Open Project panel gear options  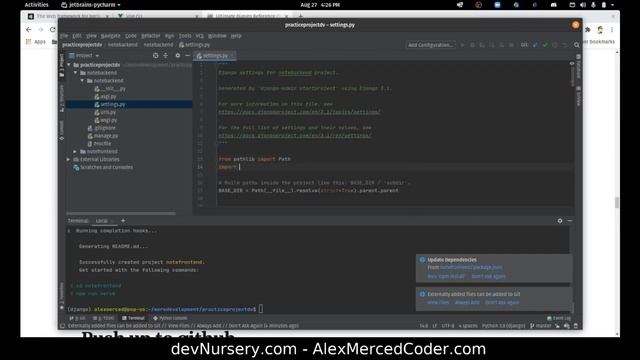click(178, 56)
